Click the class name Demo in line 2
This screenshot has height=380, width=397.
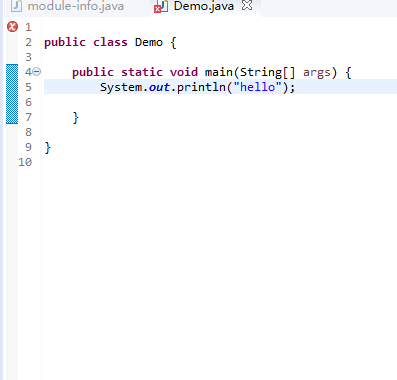click(149, 42)
